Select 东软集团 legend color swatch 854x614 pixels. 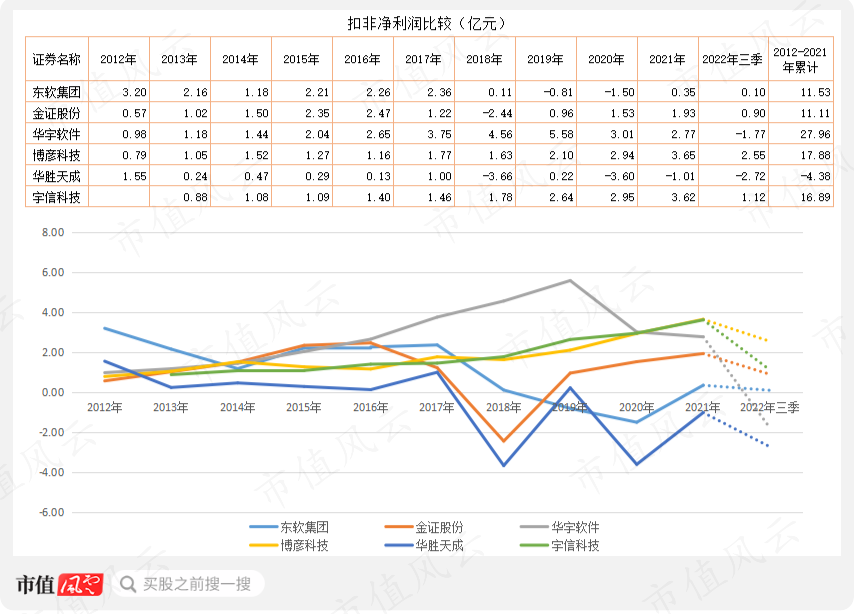point(264,527)
